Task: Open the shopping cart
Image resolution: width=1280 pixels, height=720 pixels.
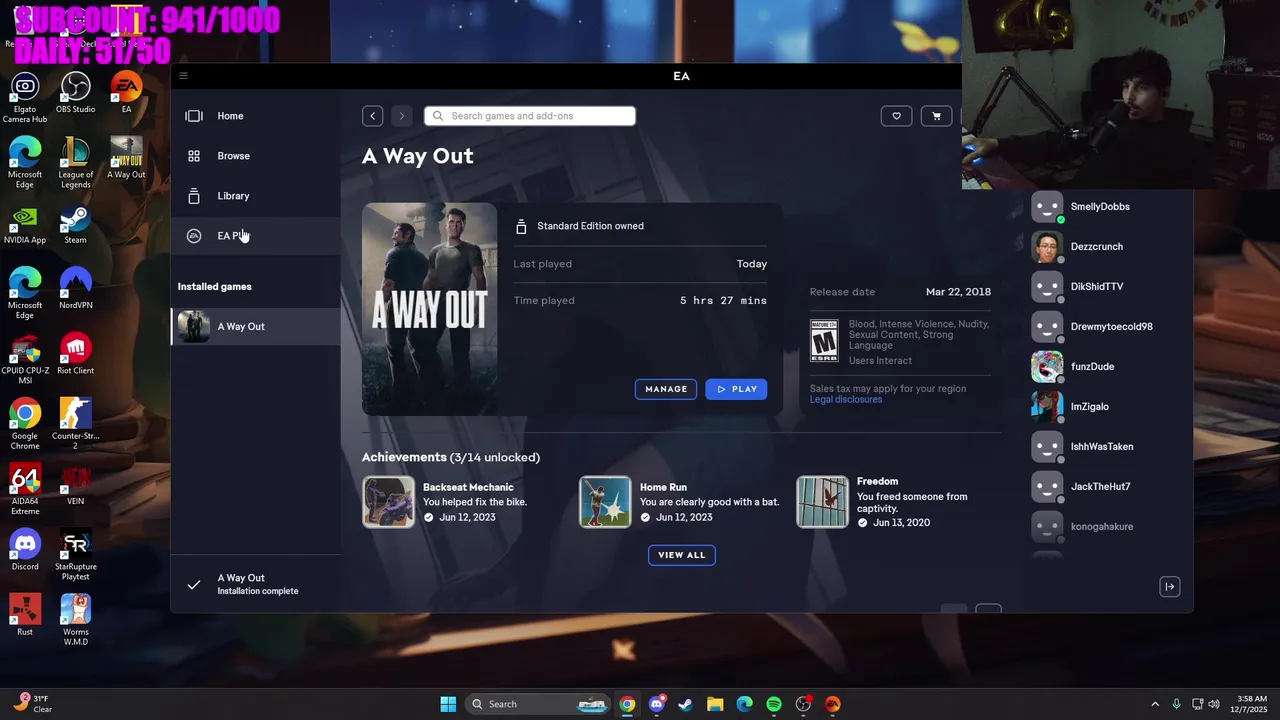Action: 936,116
